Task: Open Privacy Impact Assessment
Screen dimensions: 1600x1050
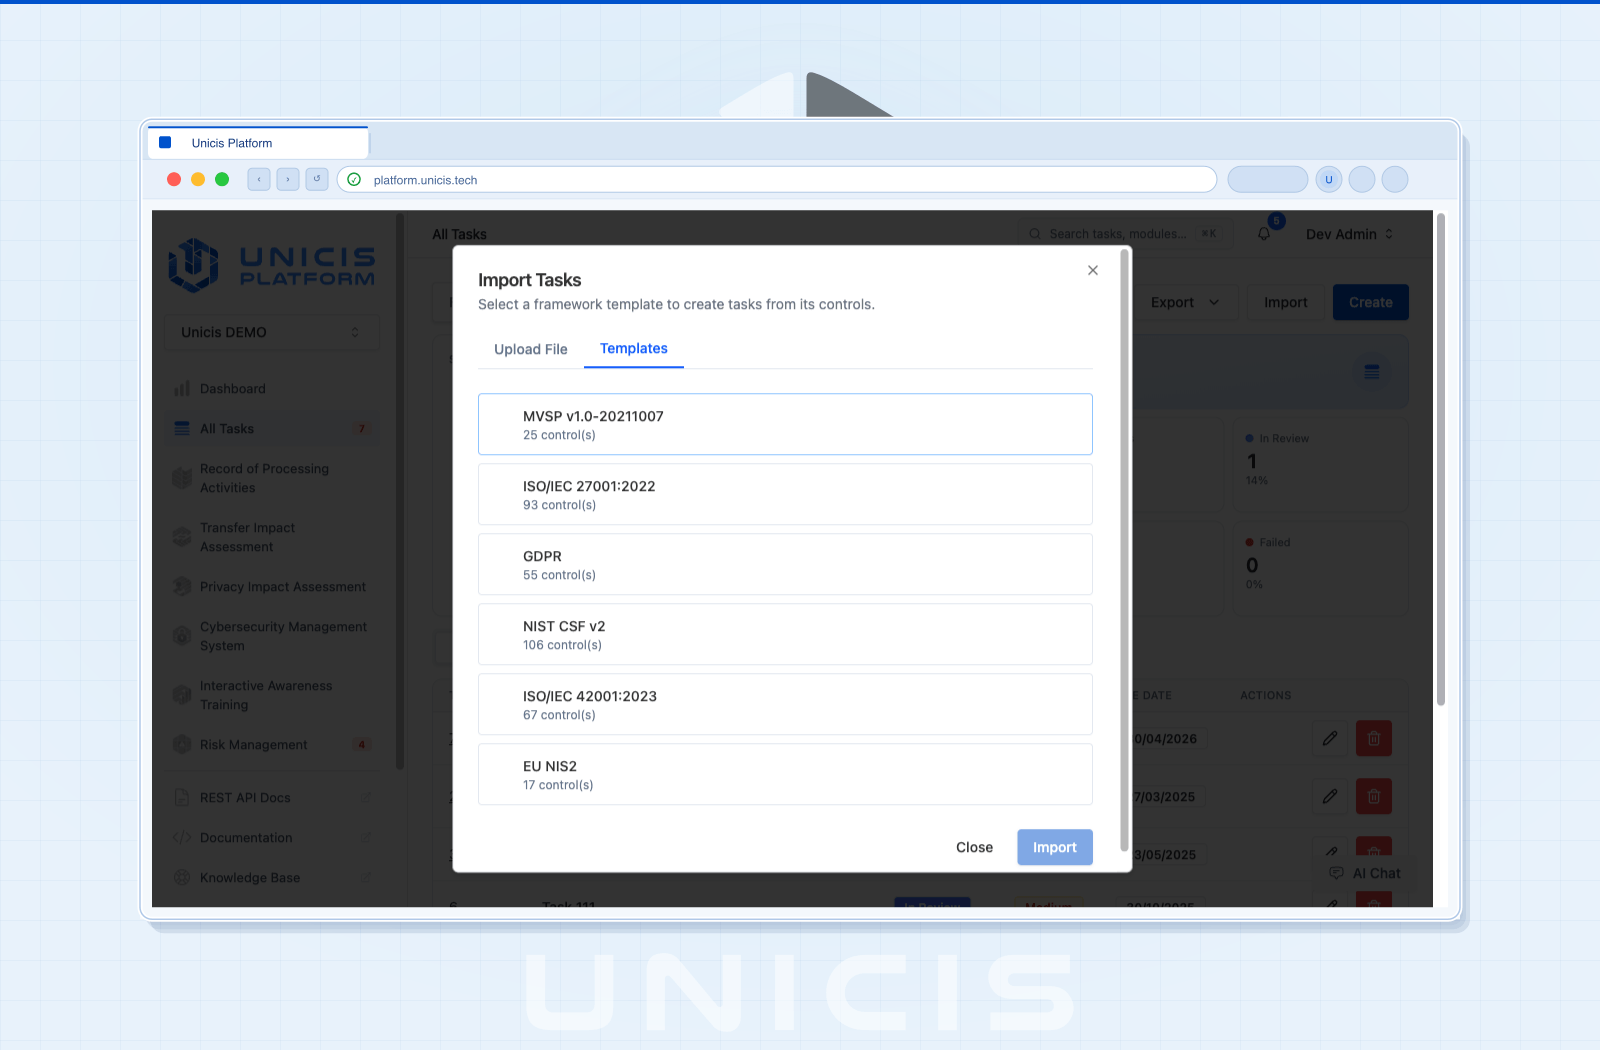Action: click(x=272, y=587)
